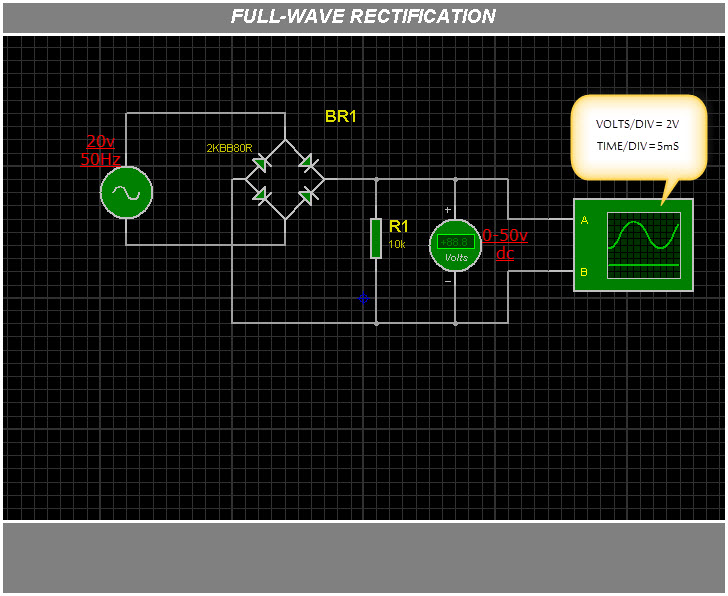Click the red dc label under voltmeter
This screenshot has height=596, width=728.
(x=505, y=254)
